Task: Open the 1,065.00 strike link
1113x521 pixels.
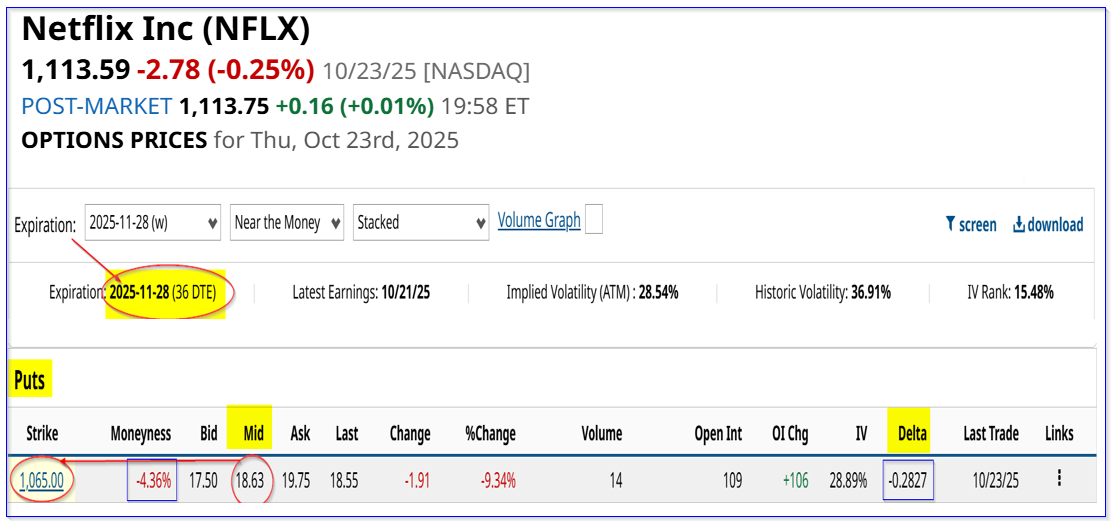Action: pyautogui.click(x=40, y=480)
